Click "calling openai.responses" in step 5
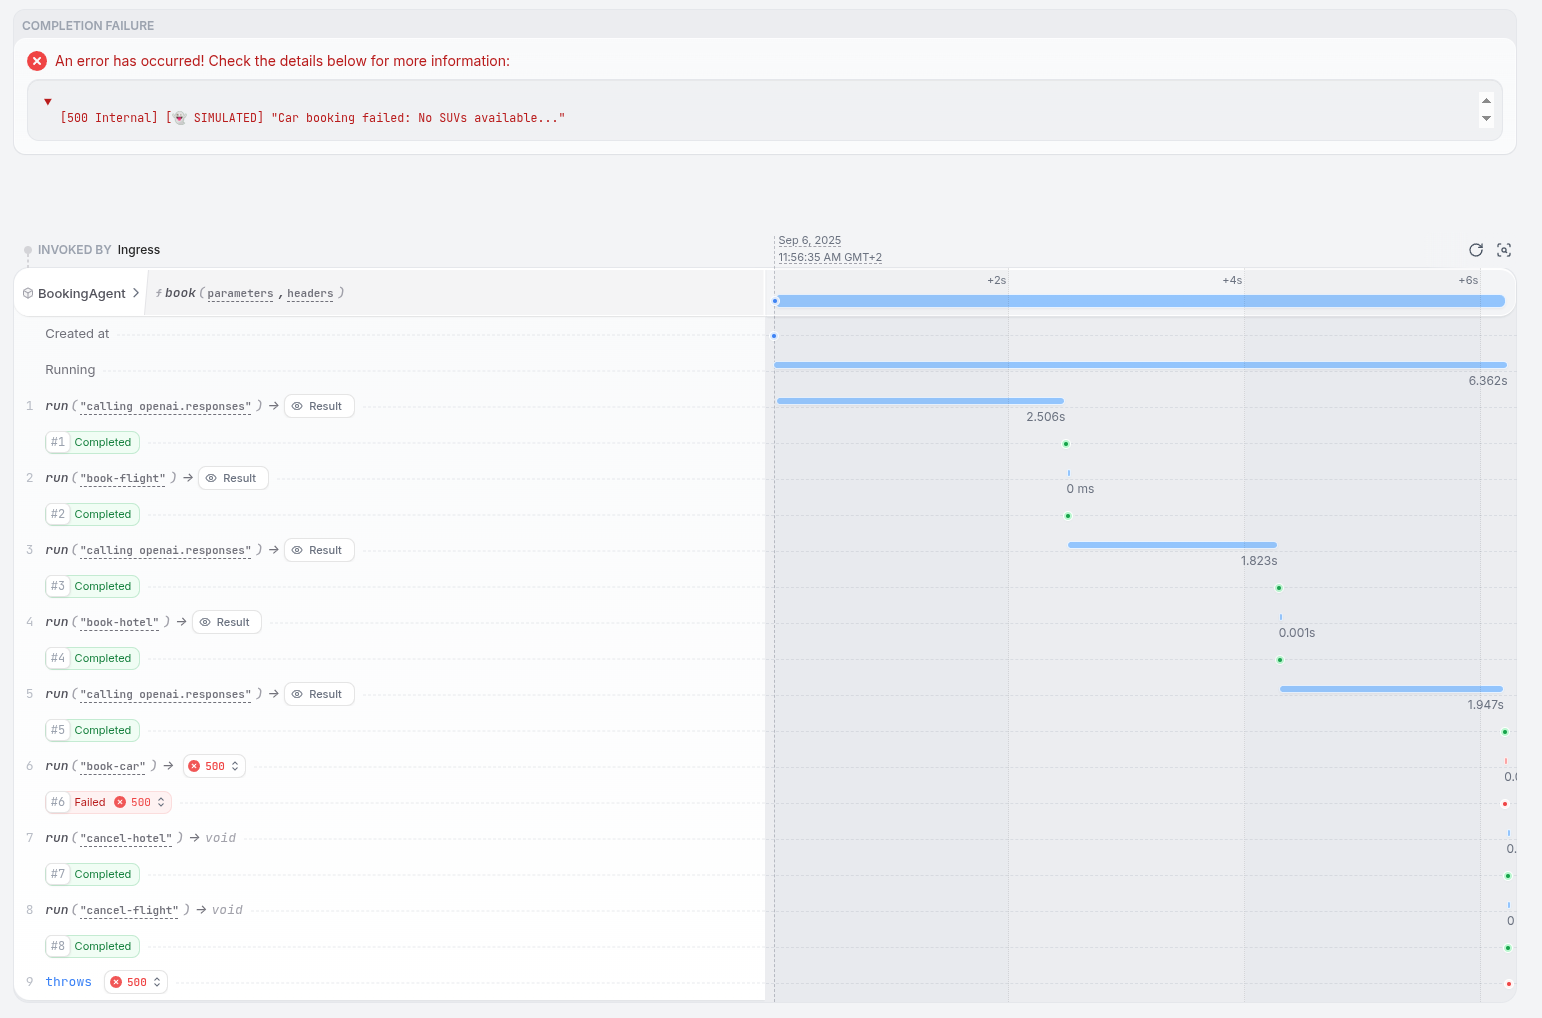Viewport: 1542px width, 1018px height. tap(166, 695)
